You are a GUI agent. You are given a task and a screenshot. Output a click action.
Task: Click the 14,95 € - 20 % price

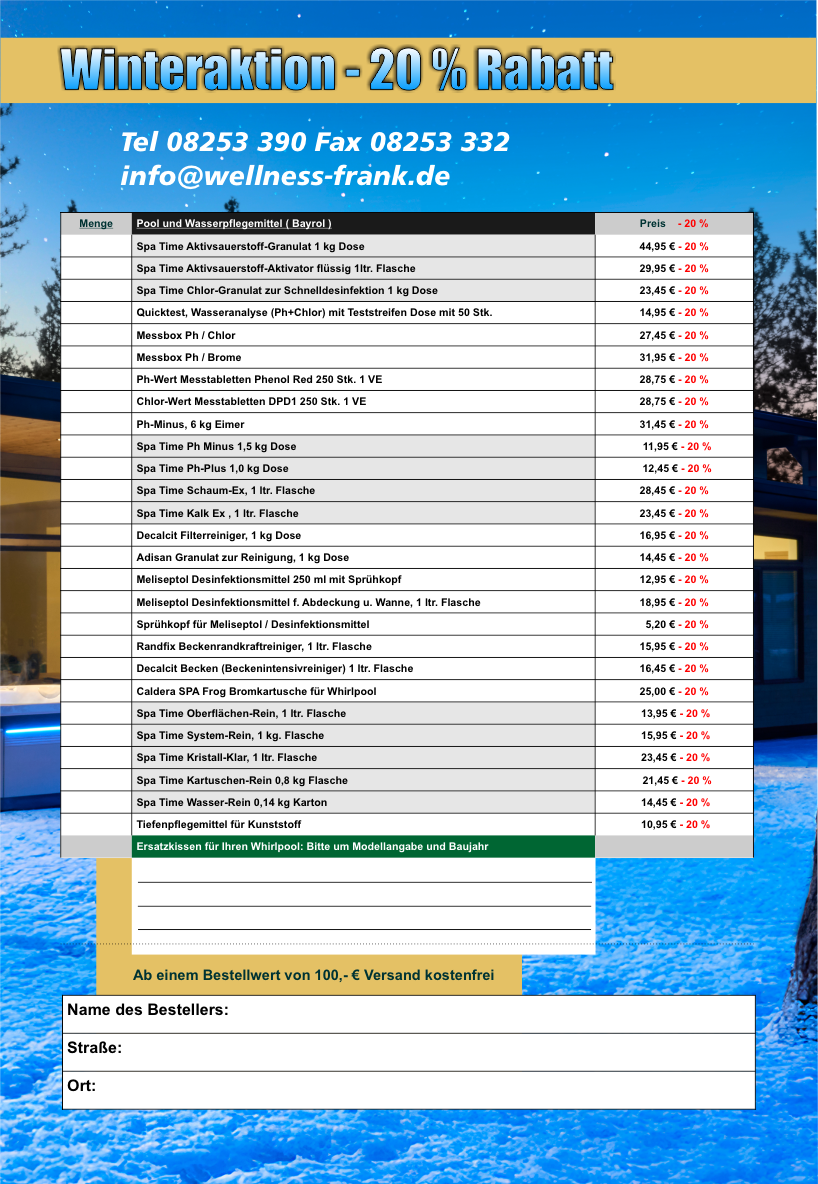point(674,312)
